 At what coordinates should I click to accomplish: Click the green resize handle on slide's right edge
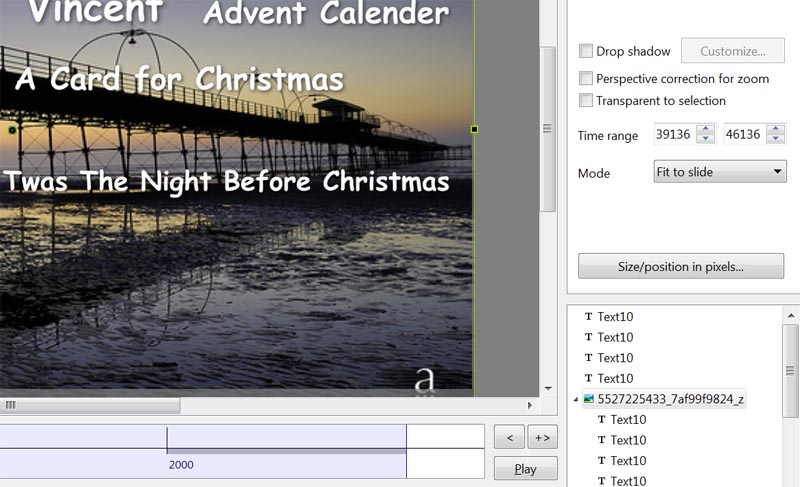point(474,129)
